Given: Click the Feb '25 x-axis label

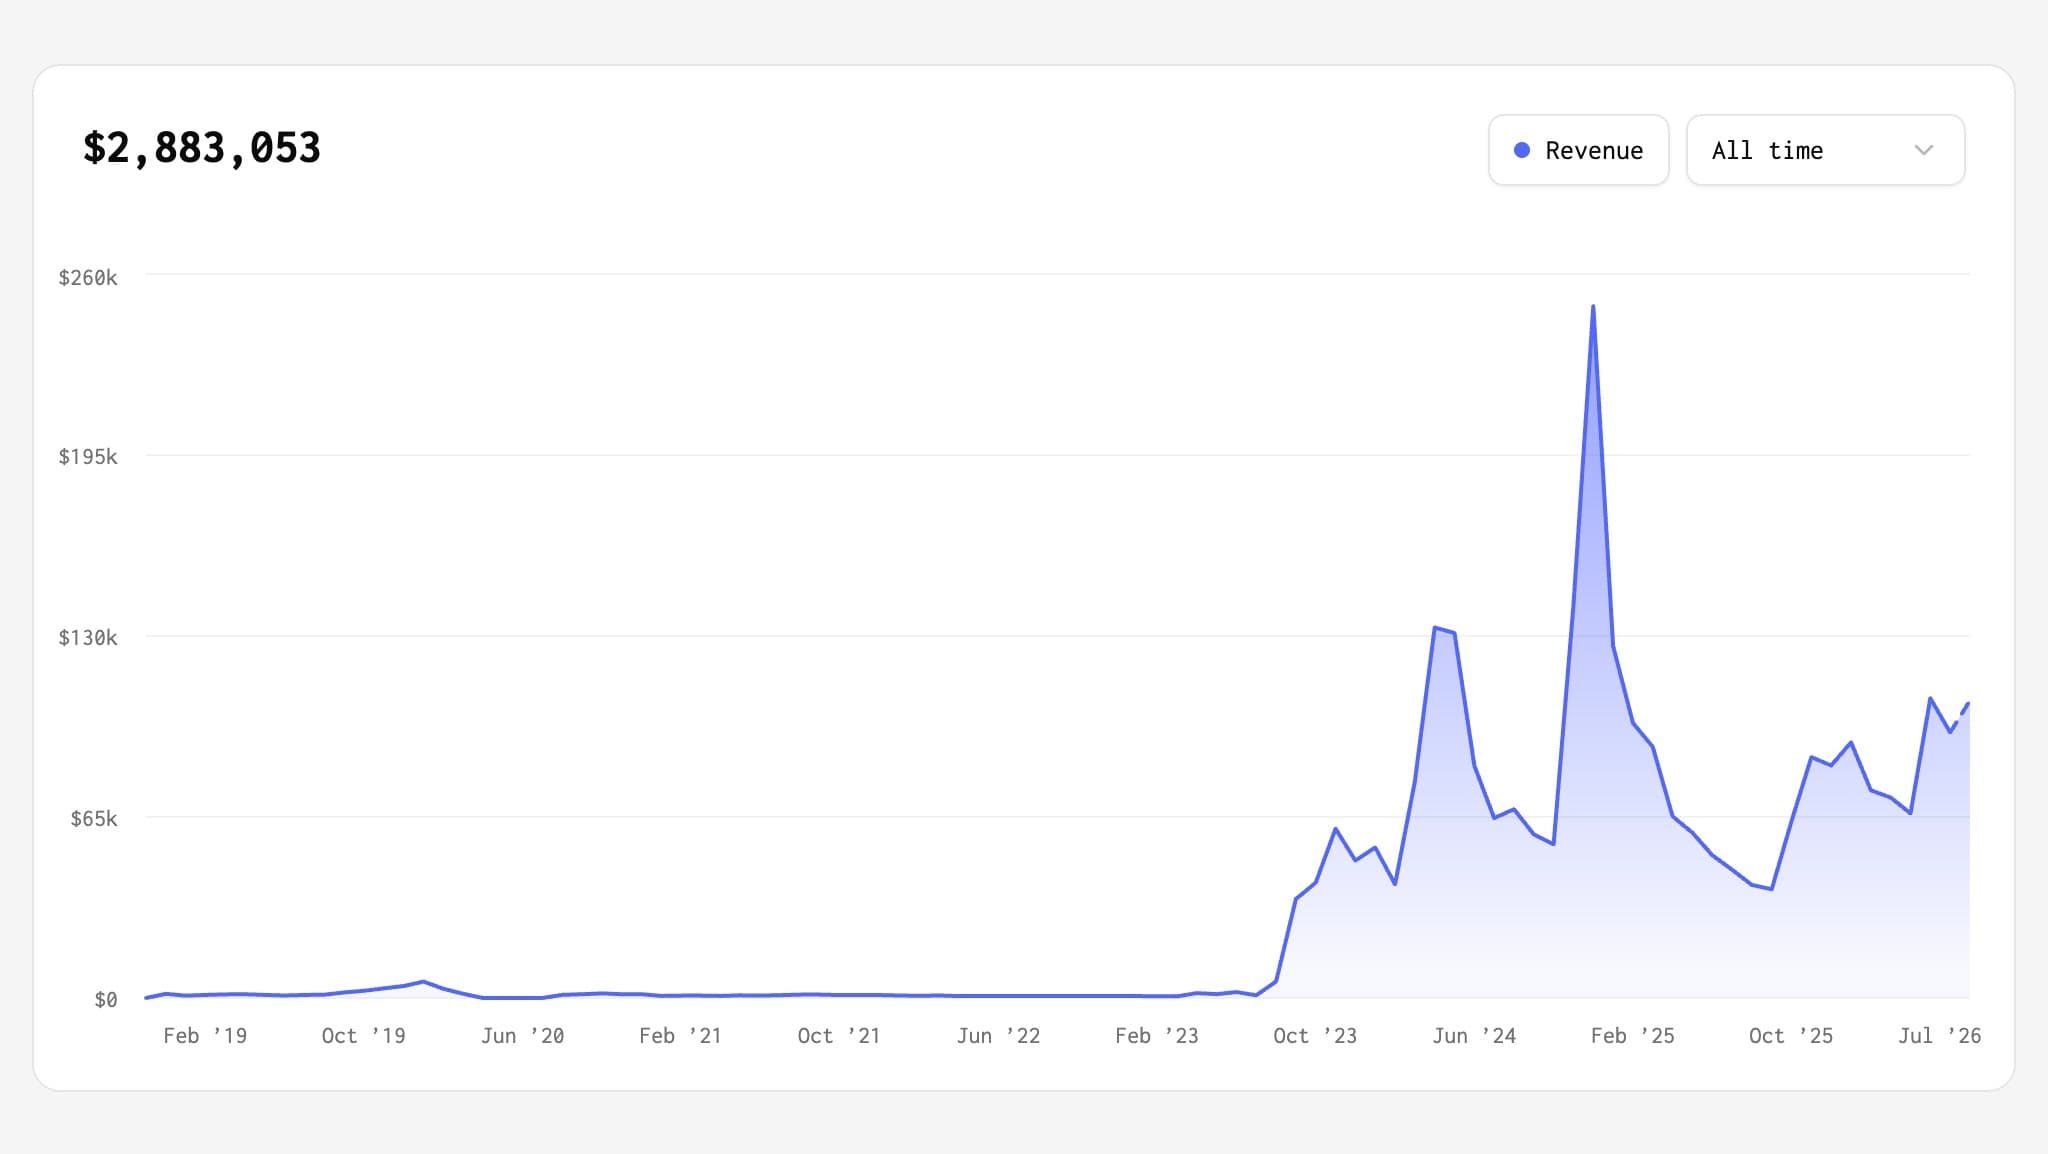Looking at the screenshot, I should click(1633, 1036).
